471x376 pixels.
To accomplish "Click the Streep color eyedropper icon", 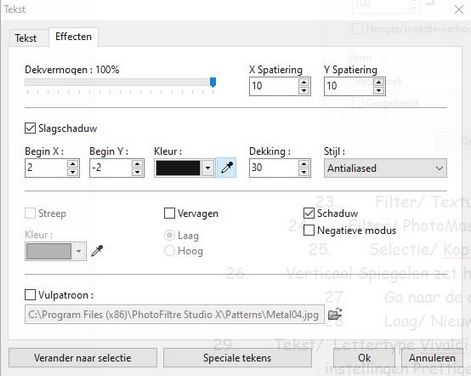I will click(97, 251).
